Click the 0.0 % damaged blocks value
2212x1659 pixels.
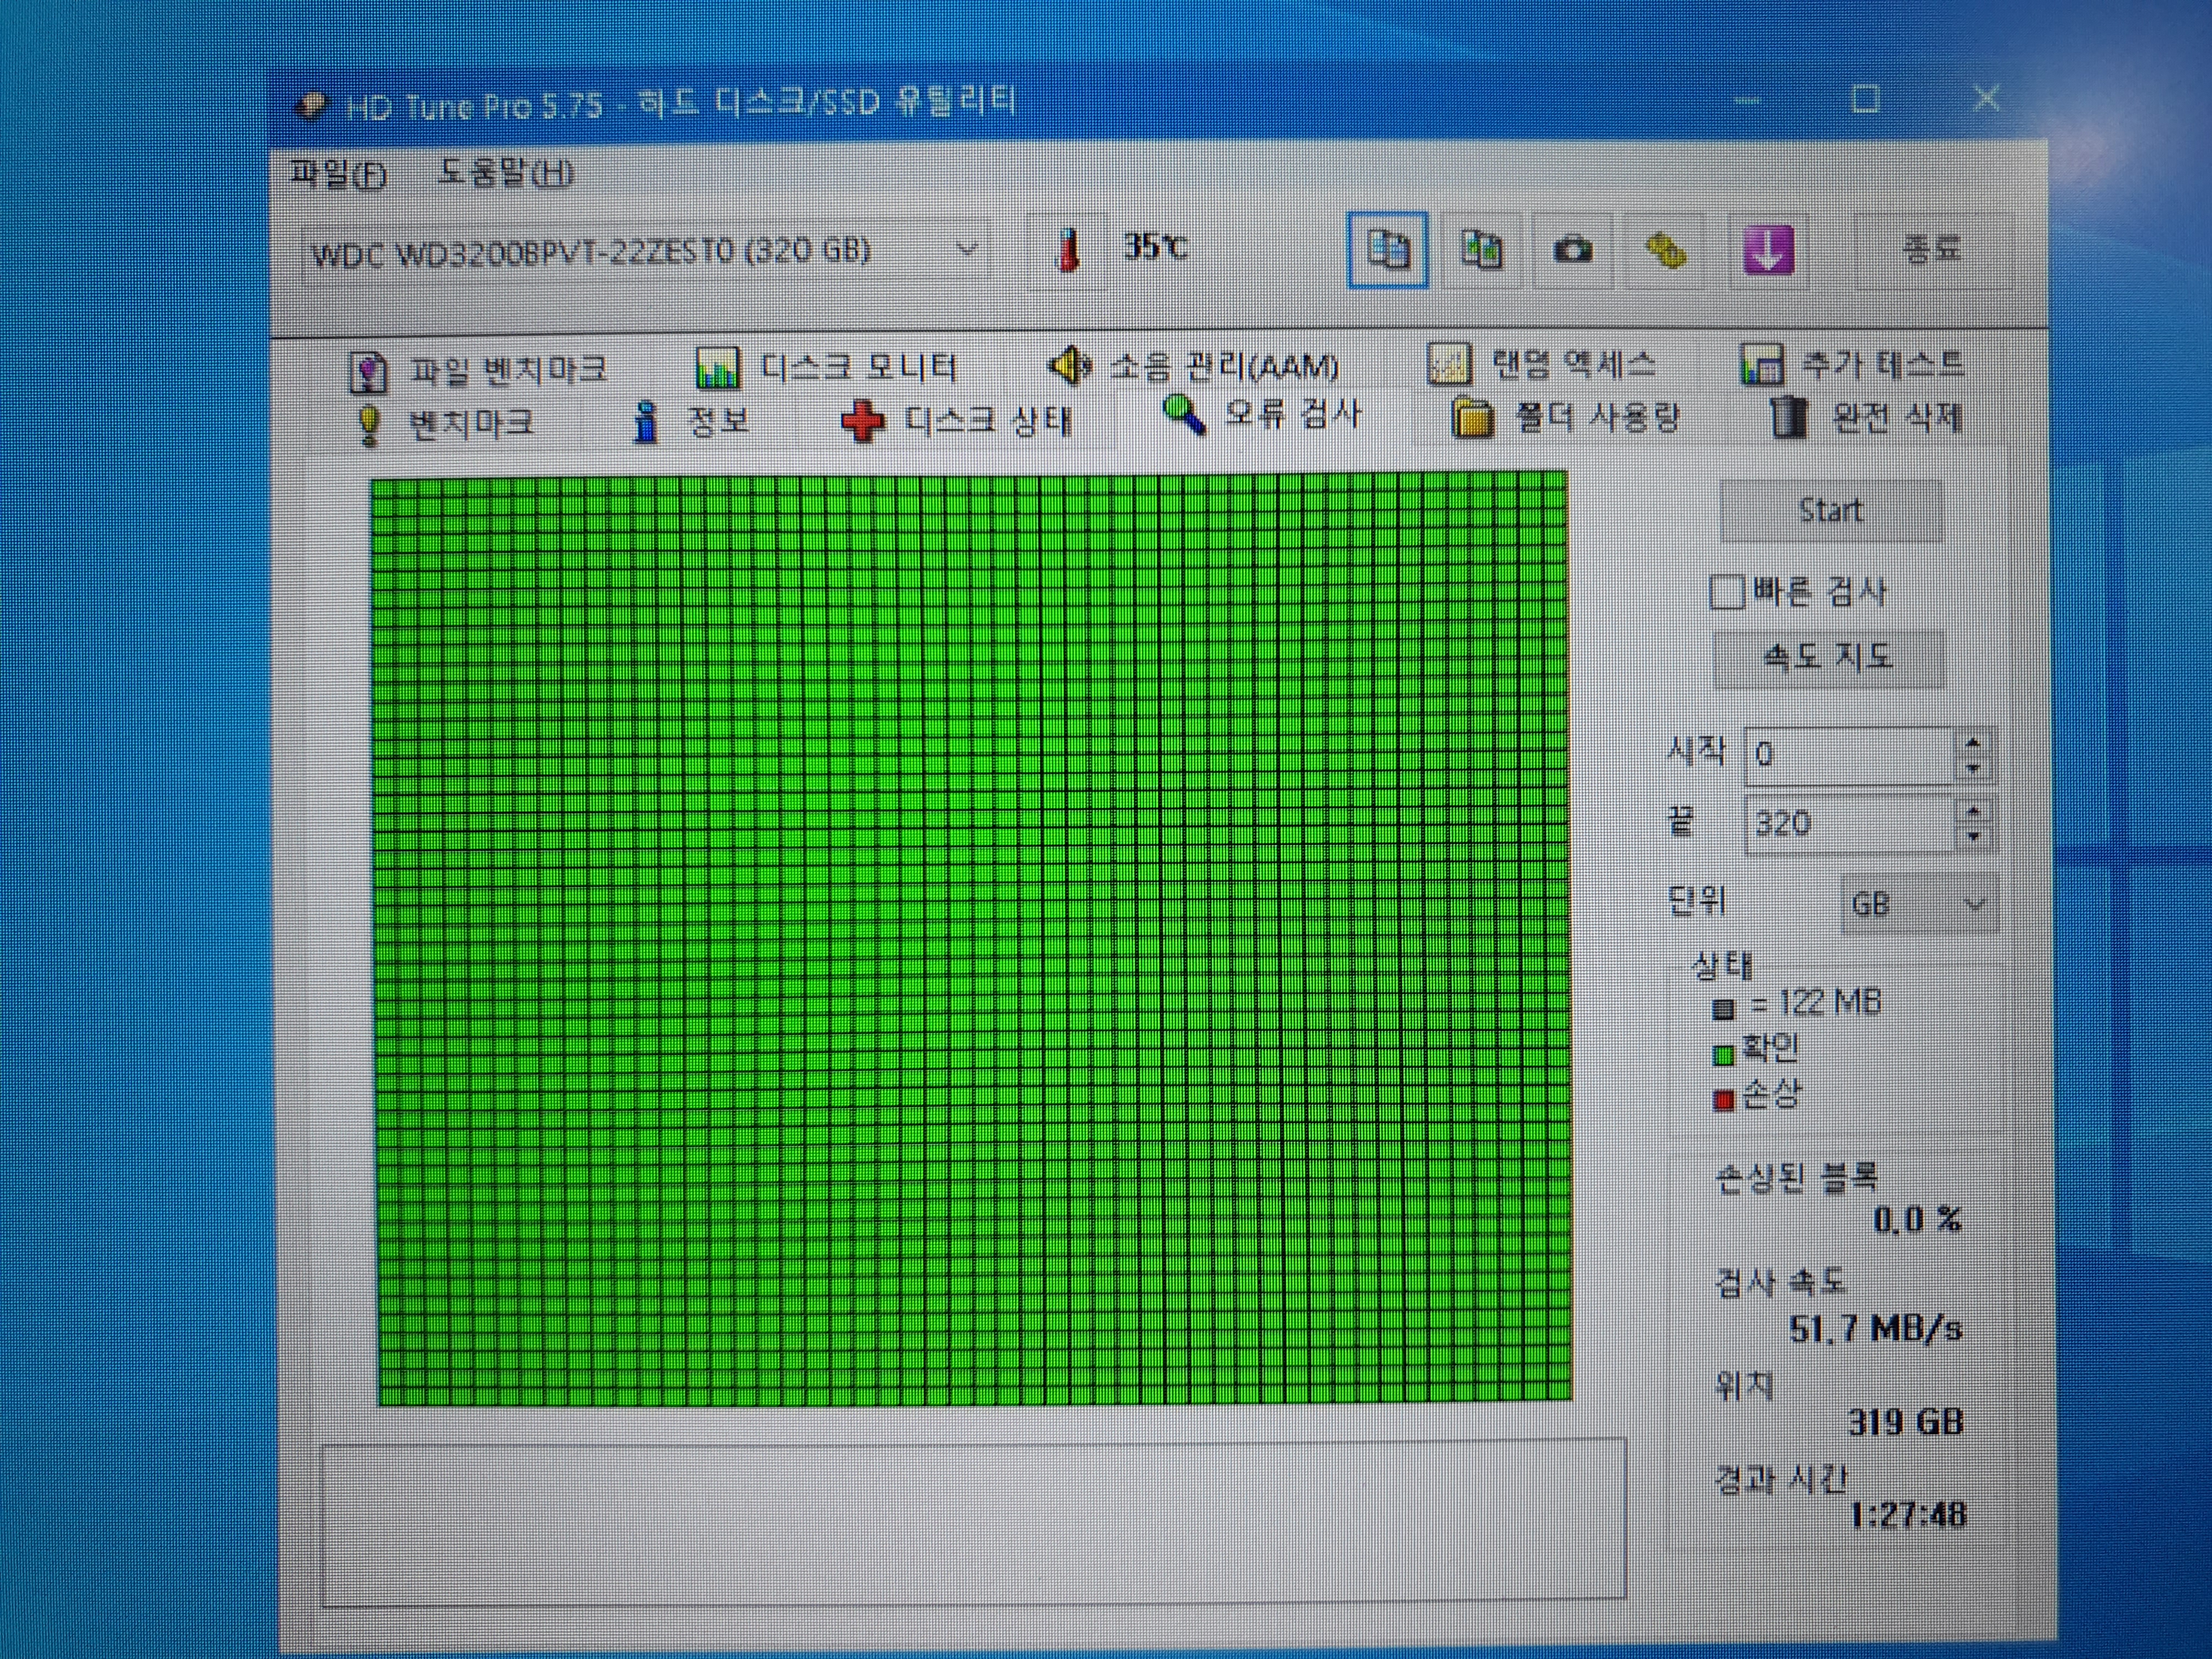pyautogui.click(x=1917, y=1220)
